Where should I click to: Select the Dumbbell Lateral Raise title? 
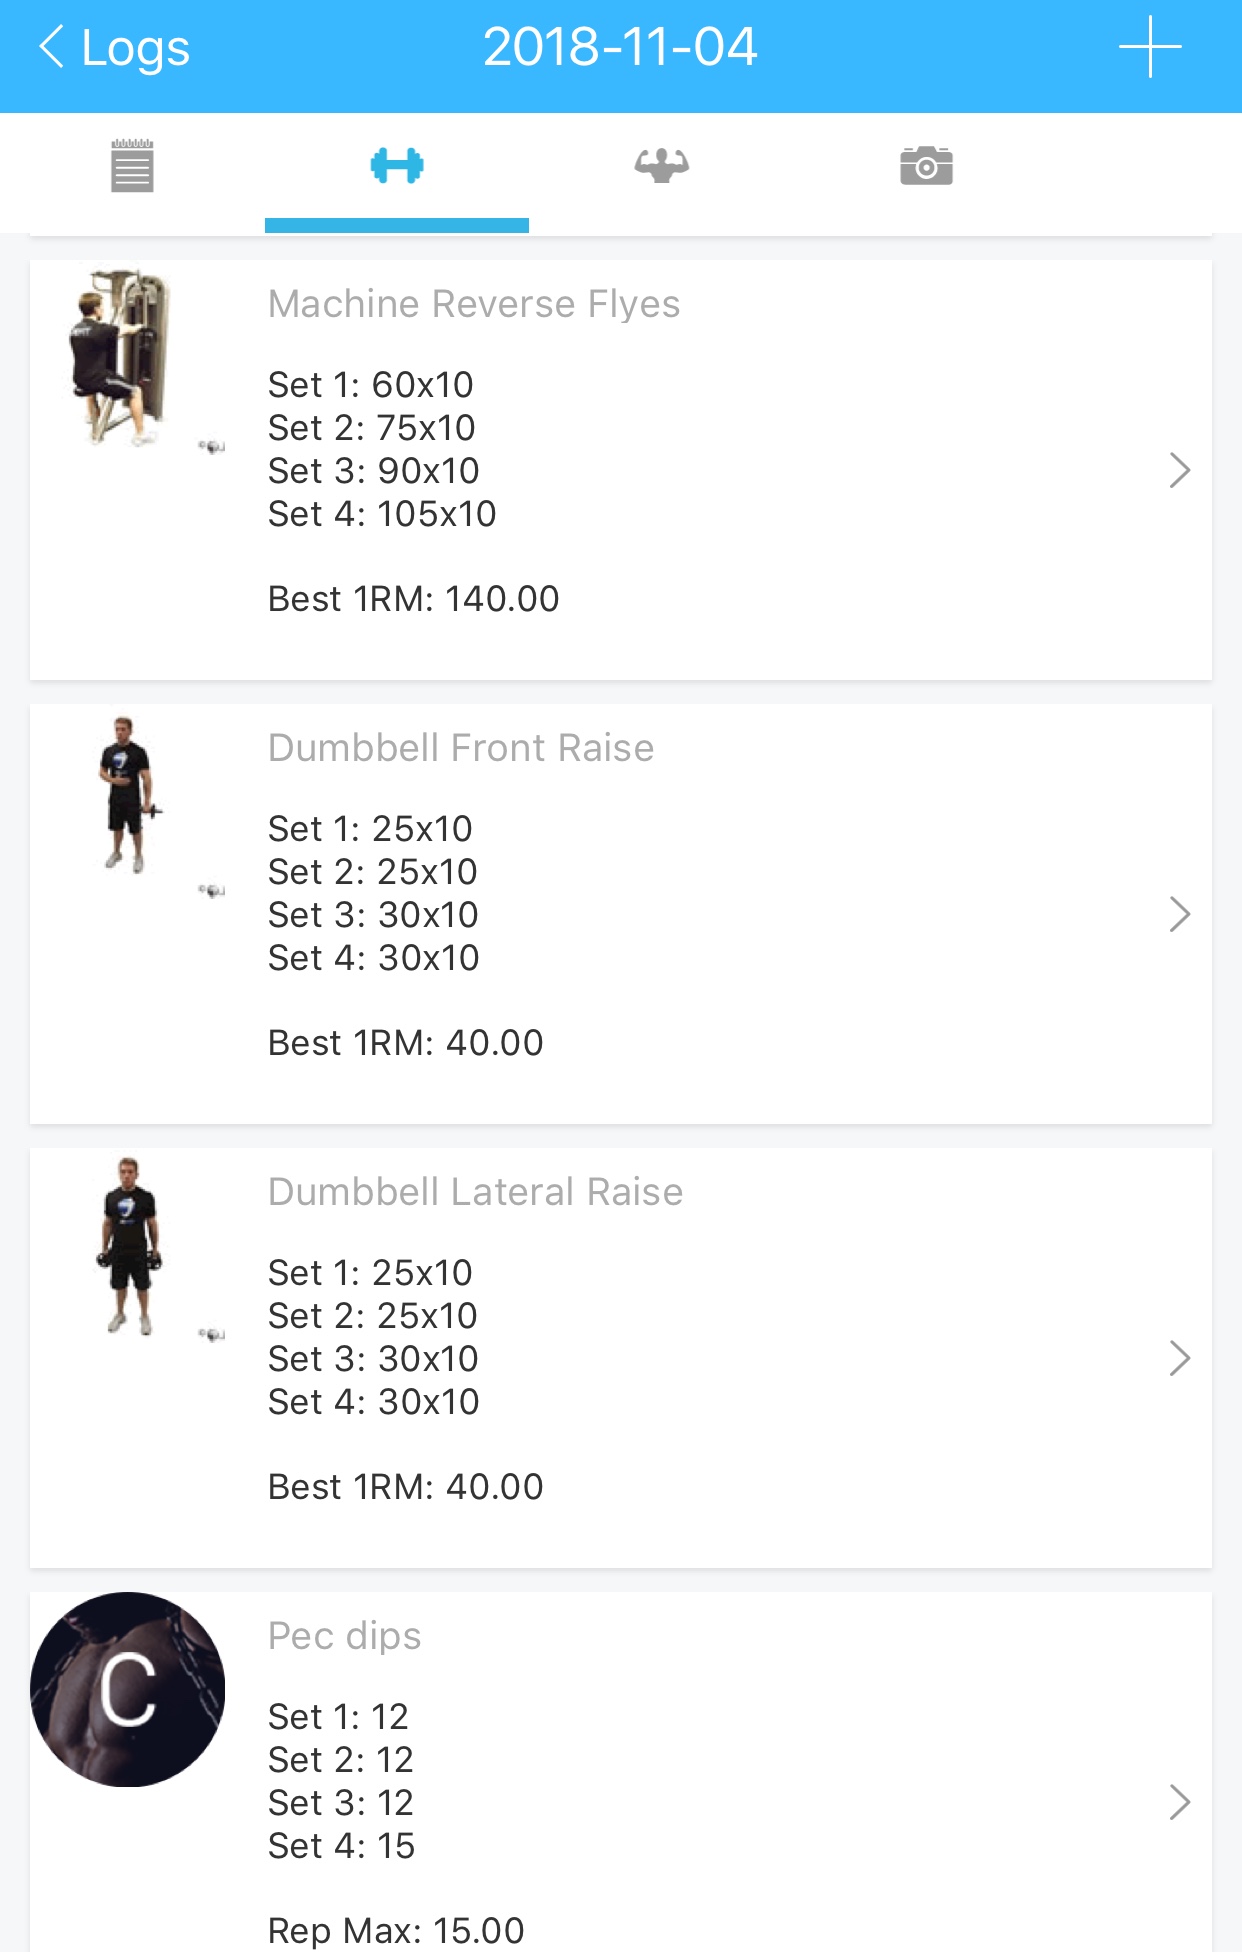pyautogui.click(x=475, y=1192)
